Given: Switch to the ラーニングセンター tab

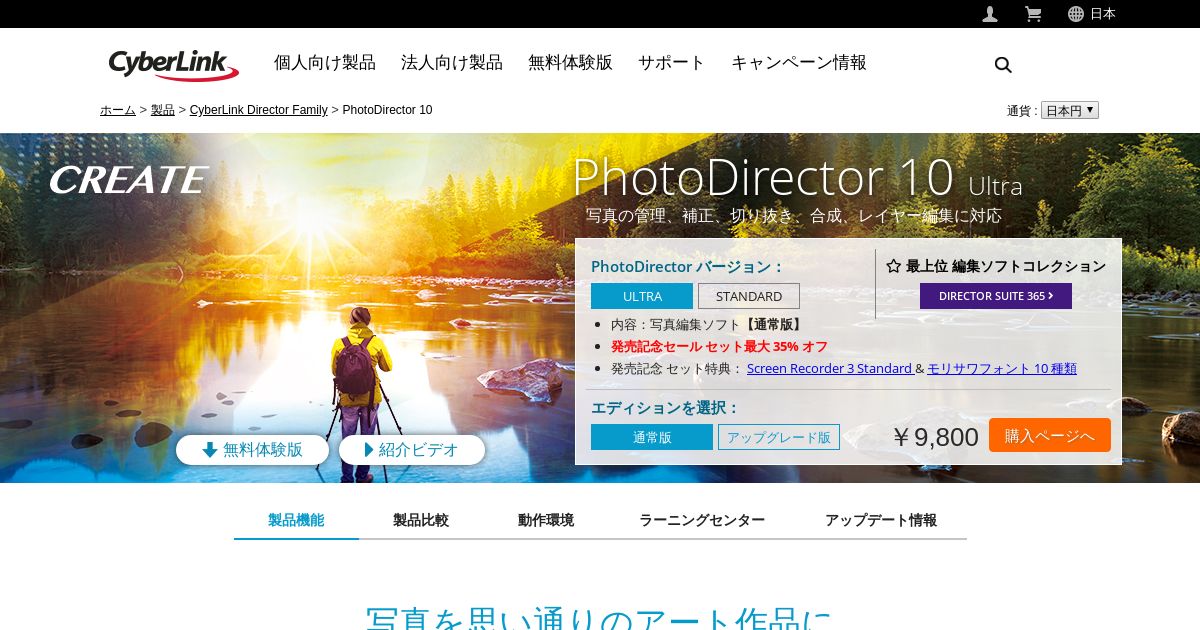Looking at the screenshot, I should (x=702, y=520).
